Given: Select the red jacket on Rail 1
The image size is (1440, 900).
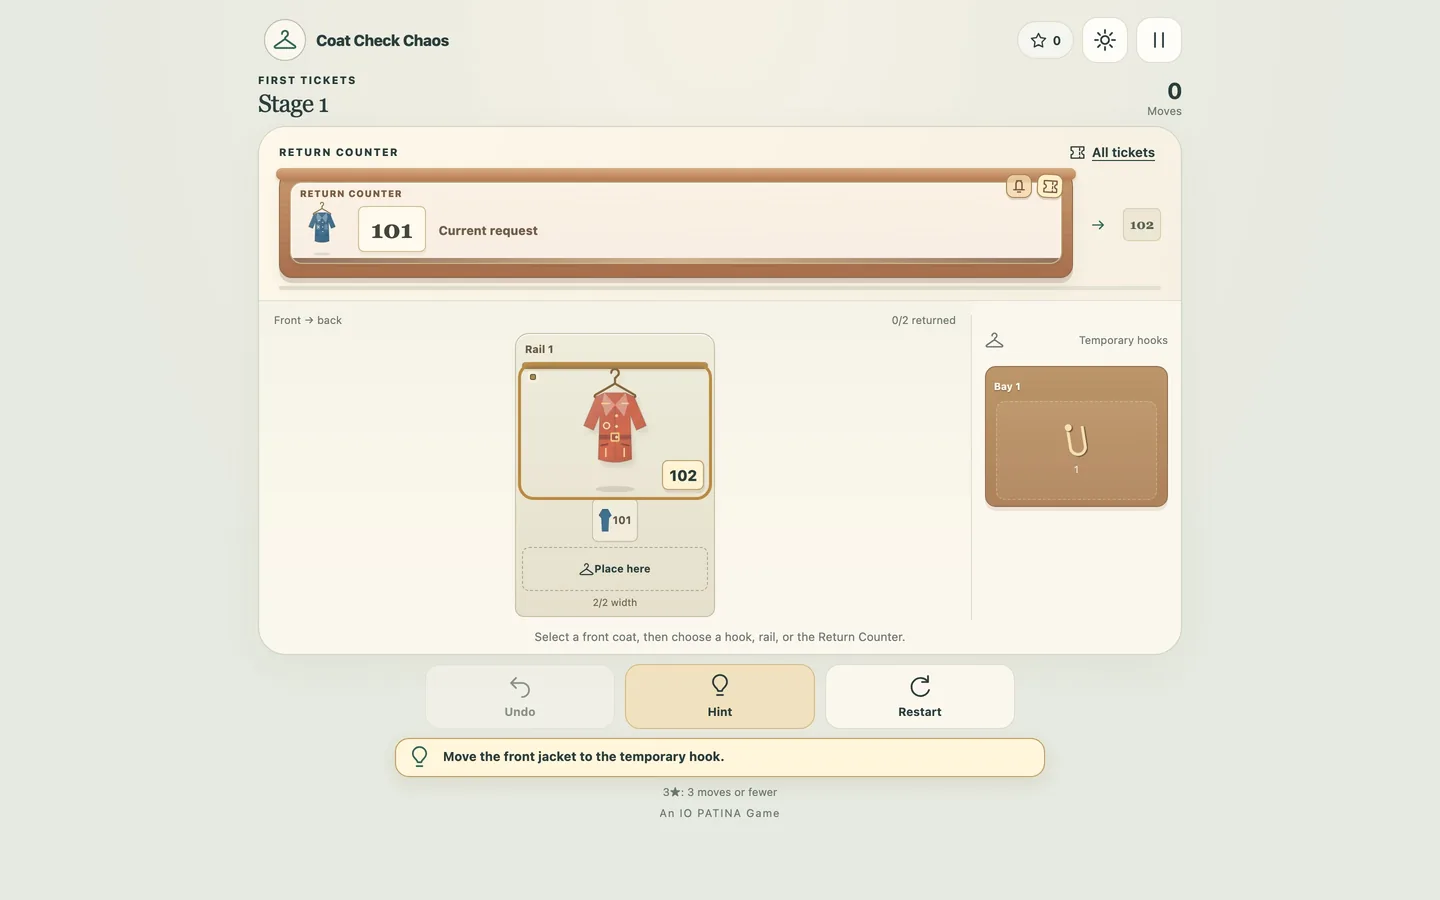Looking at the screenshot, I should (x=615, y=432).
